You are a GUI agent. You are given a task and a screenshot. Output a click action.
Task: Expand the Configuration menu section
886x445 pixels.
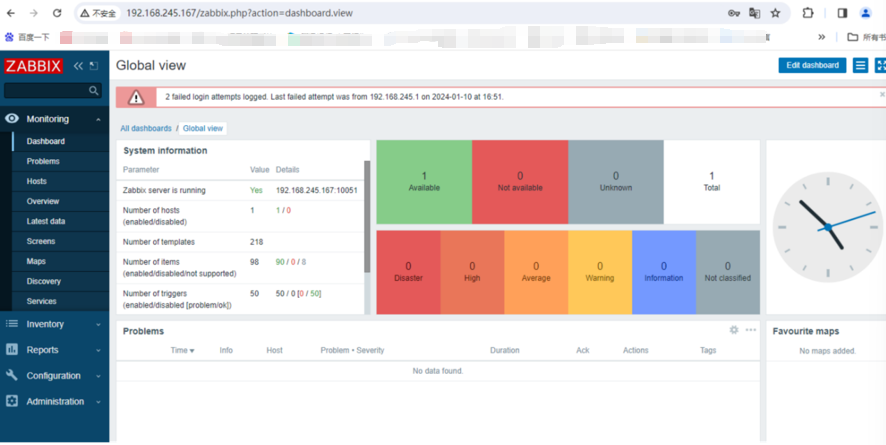tap(98, 376)
